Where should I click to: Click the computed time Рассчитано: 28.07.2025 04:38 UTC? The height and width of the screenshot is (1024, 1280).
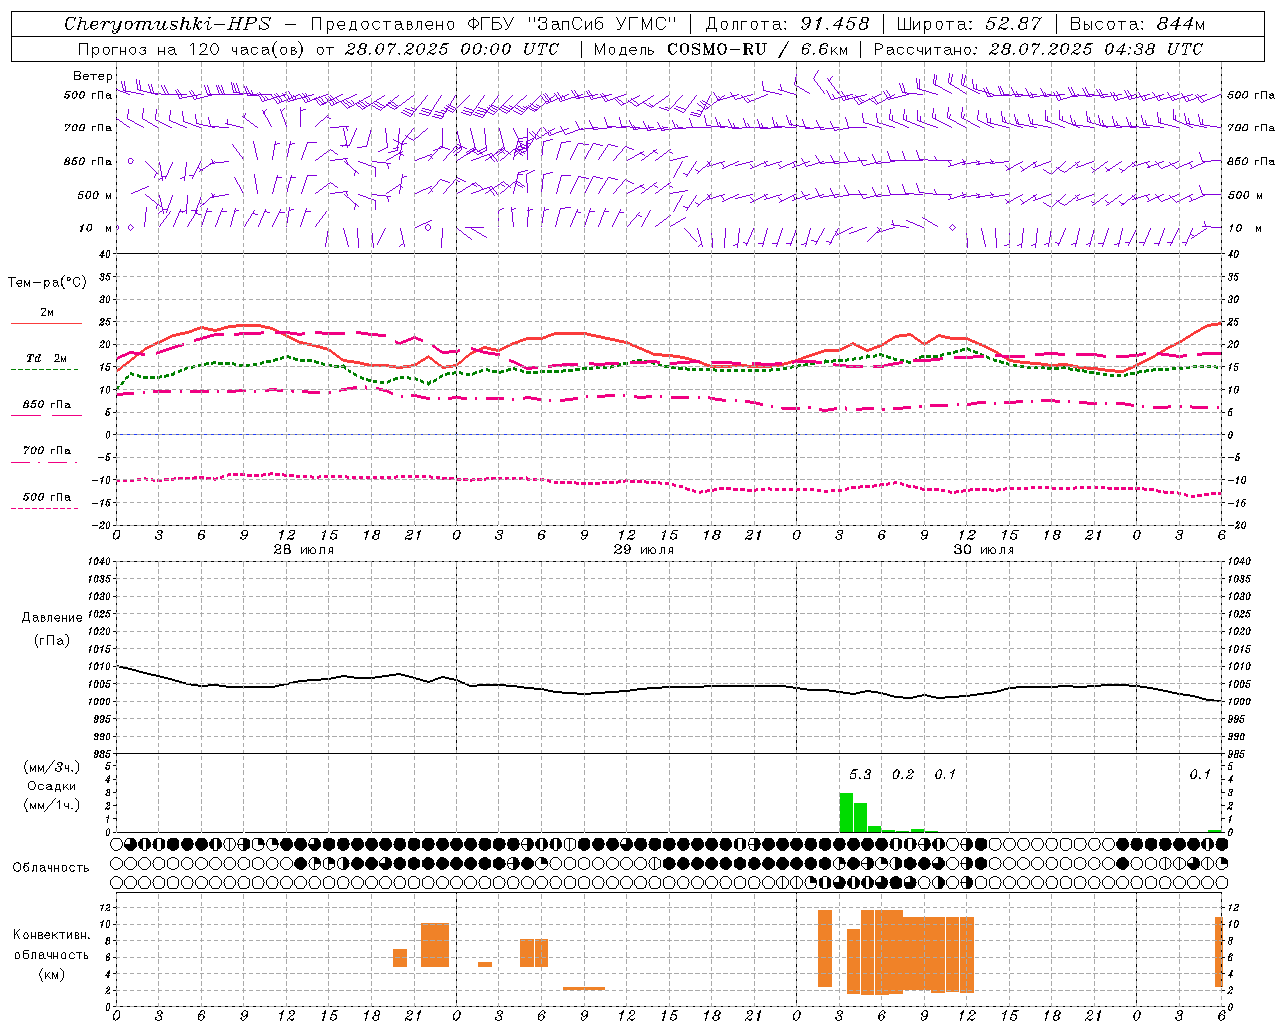[1039, 49]
